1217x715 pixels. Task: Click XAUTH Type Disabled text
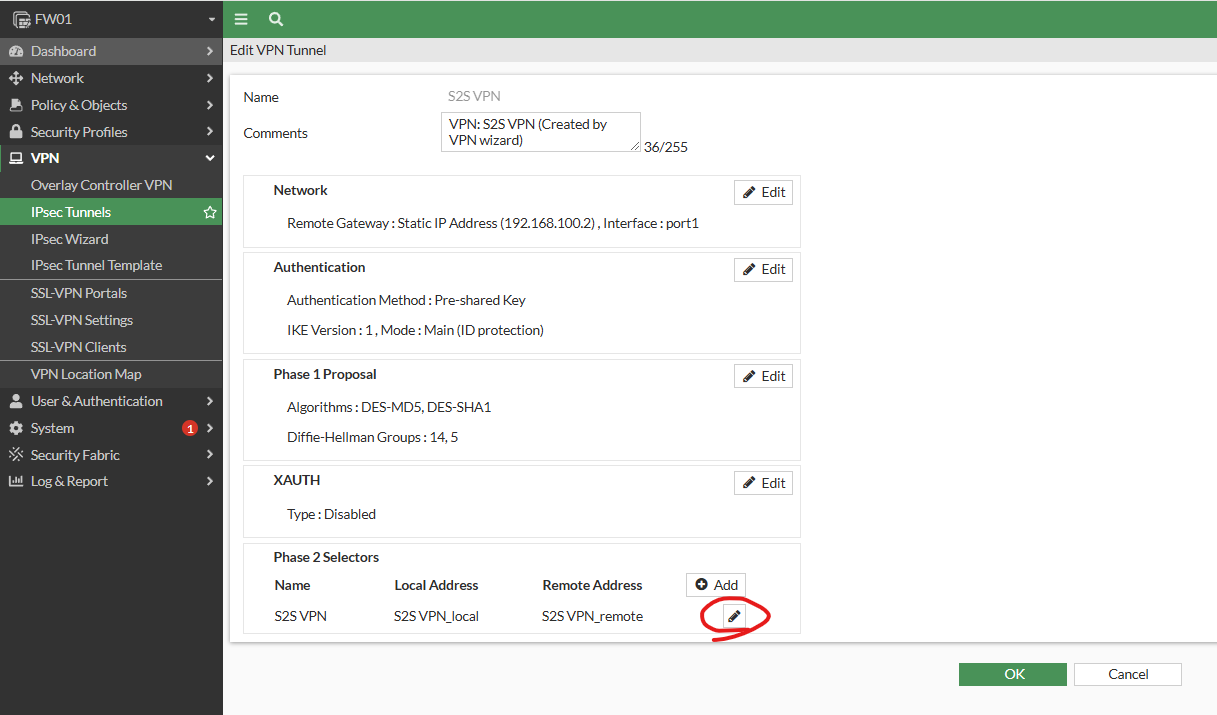[331, 514]
